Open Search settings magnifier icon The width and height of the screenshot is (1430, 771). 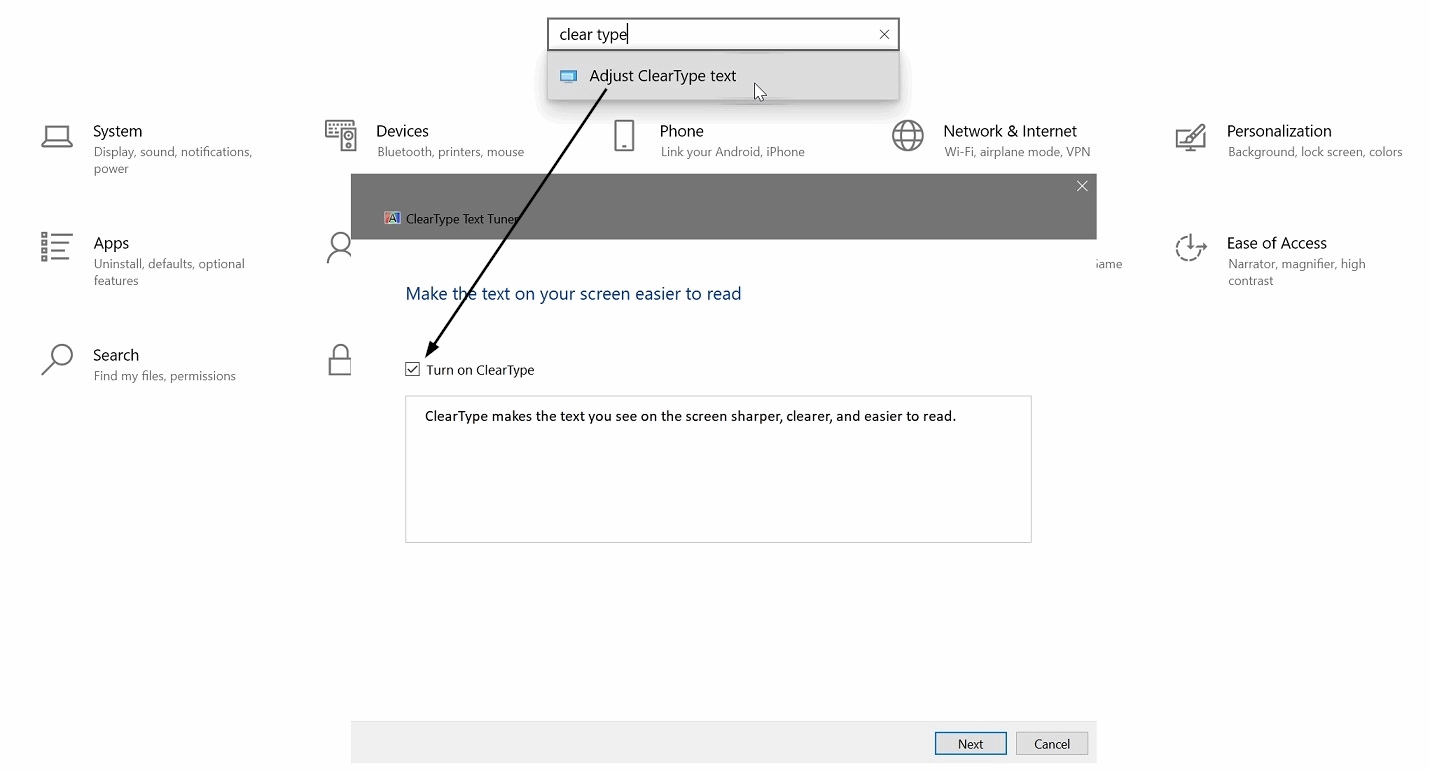pyautogui.click(x=57, y=359)
